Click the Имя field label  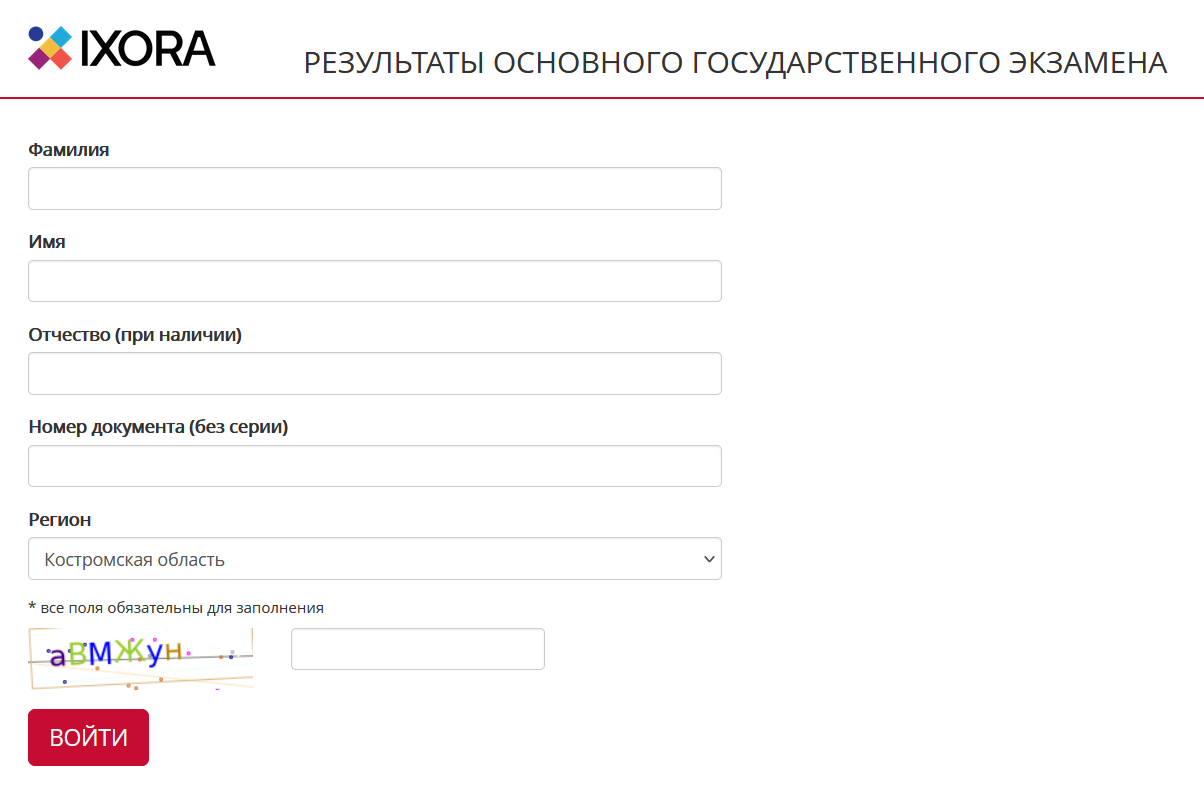click(x=47, y=242)
